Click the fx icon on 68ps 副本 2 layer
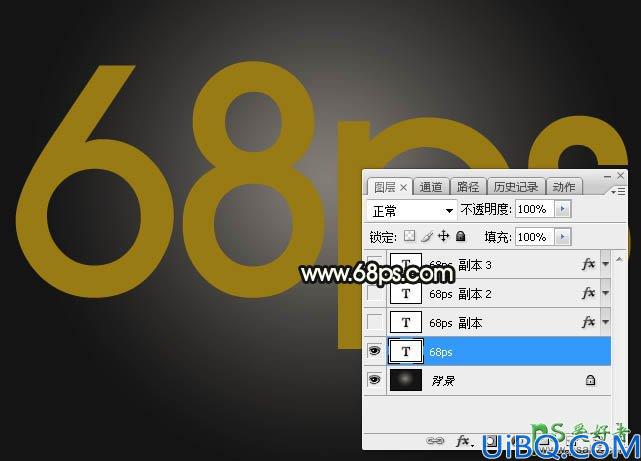Image resolution: width=641 pixels, height=461 pixels. 588,293
